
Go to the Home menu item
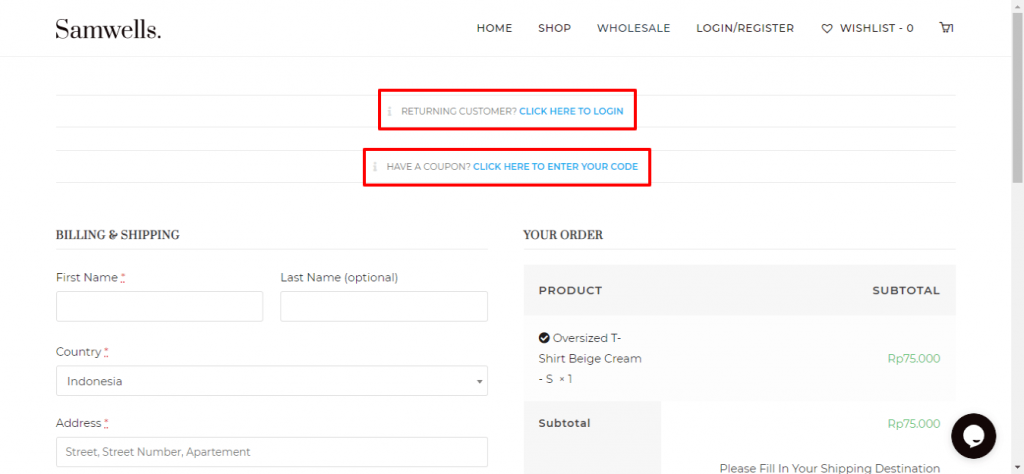(494, 28)
